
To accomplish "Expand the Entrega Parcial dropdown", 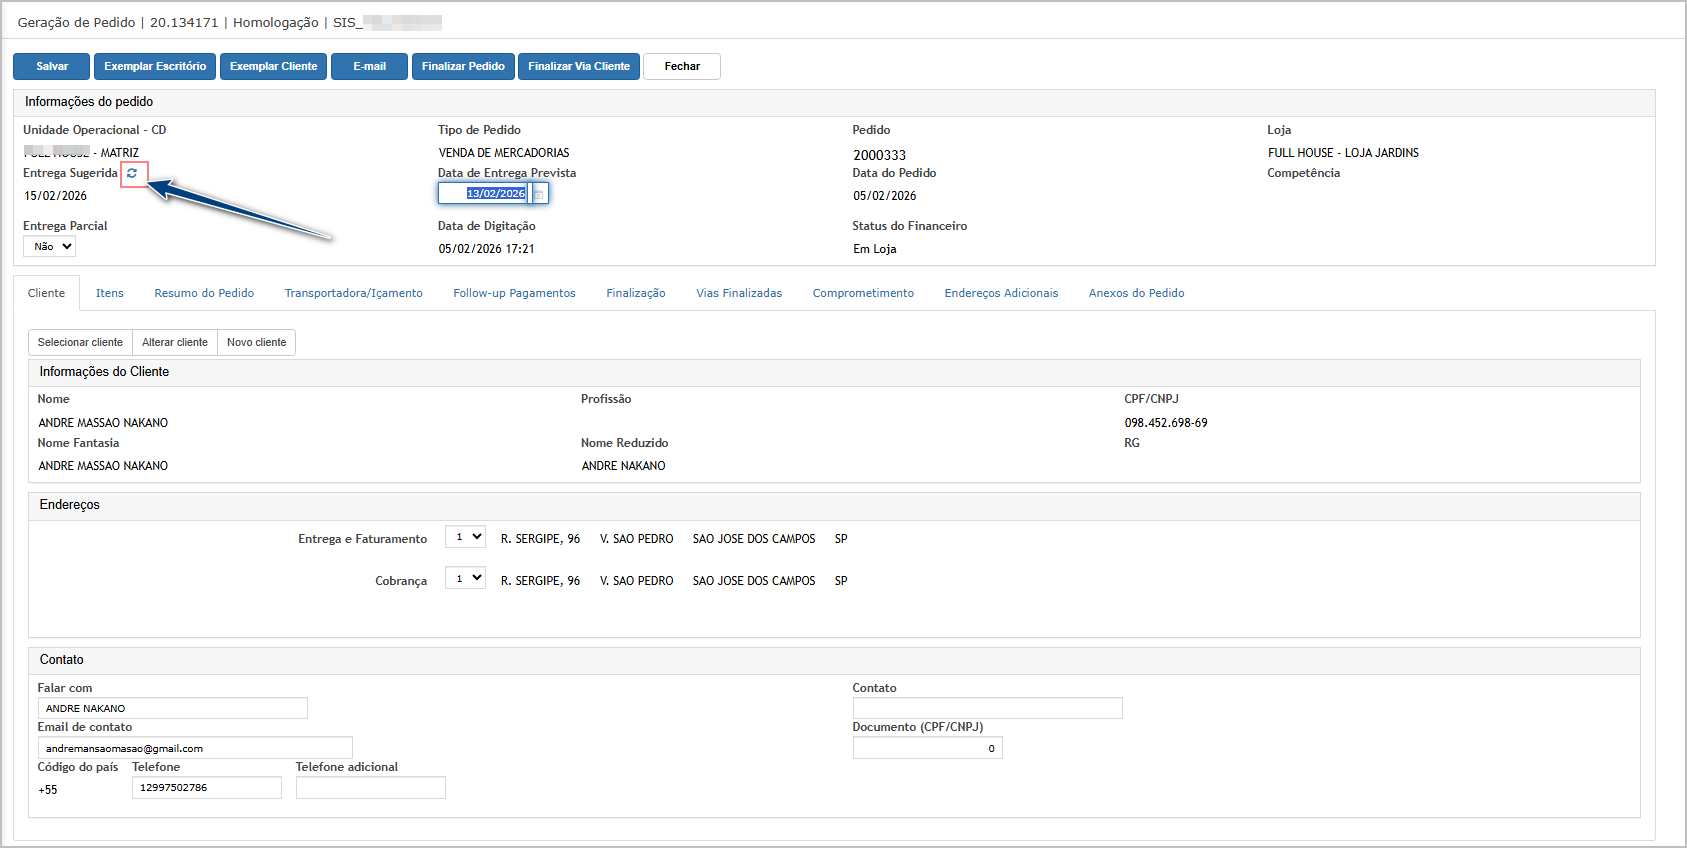I will click(x=49, y=247).
